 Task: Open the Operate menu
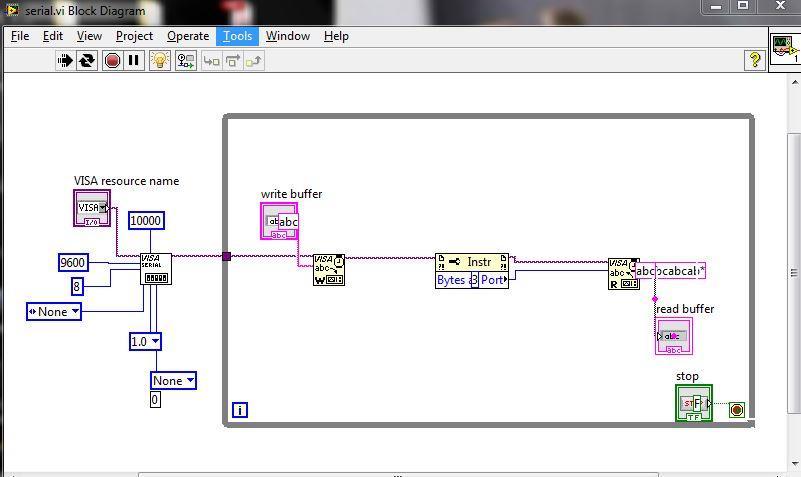coord(188,36)
